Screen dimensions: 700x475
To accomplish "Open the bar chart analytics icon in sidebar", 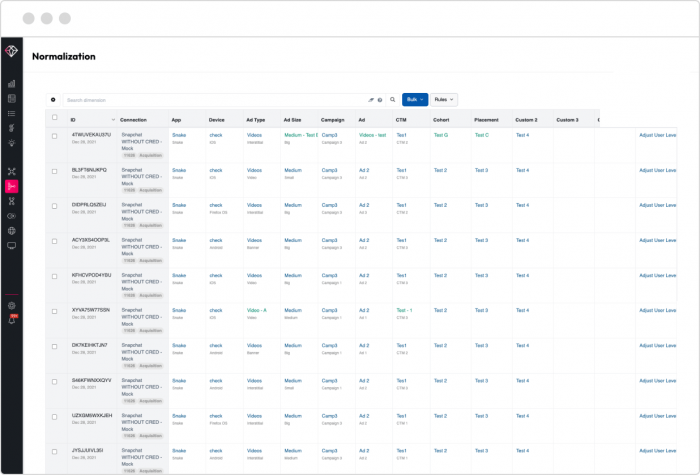I will (x=12, y=83).
